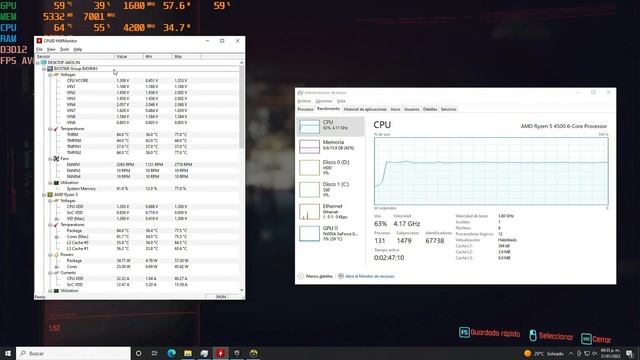Show hidden tray icons chevron
The width and height of the screenshot is (640, 360).
coord(571,353)
